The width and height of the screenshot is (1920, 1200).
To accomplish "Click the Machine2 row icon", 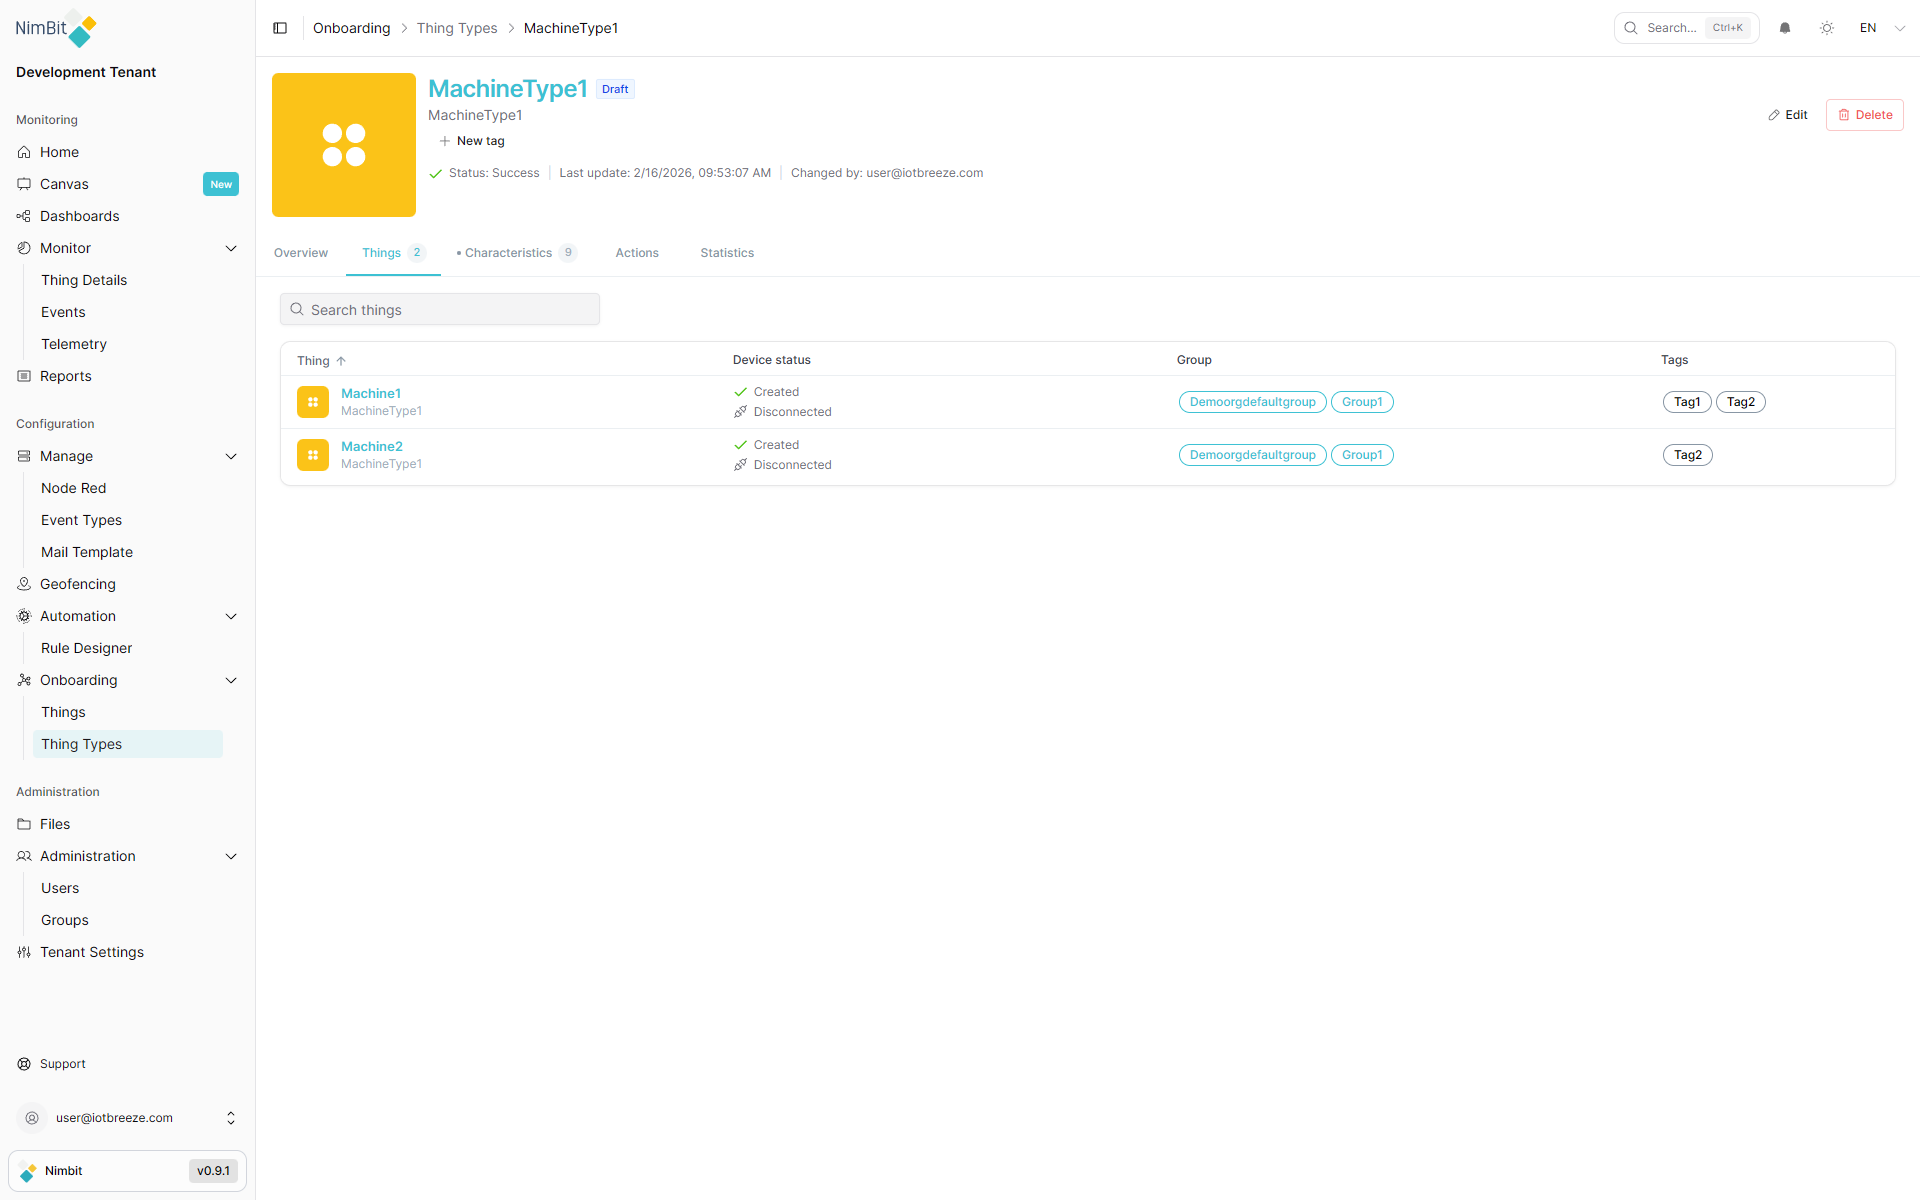I will pyautogui.click(x=313, y=455).
